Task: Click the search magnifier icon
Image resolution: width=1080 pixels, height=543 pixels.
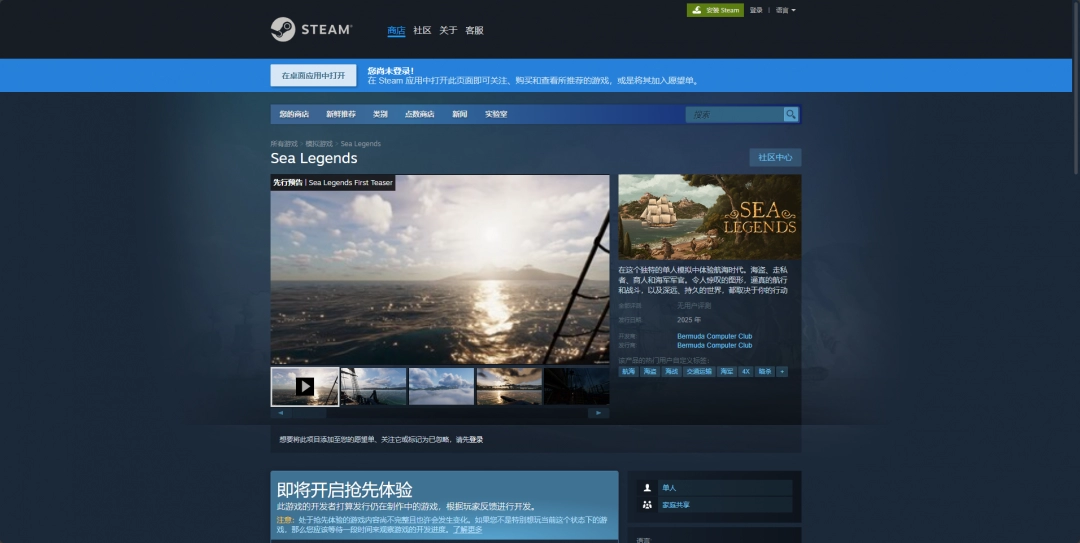Action: (791, 114)
